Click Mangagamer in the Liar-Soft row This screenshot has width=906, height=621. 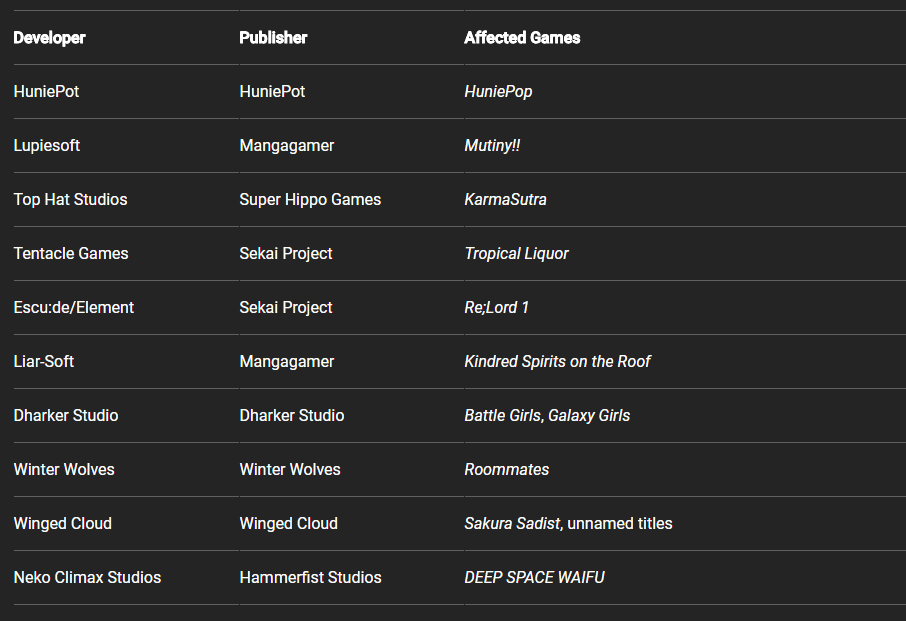[x=287, y=362]
